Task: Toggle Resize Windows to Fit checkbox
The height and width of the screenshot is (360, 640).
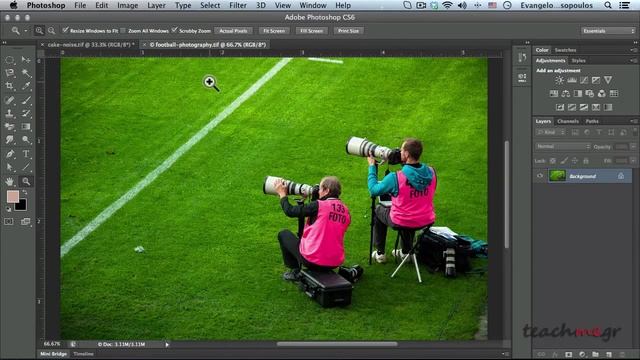Action: pyautogui.click(x=65, y=30)
